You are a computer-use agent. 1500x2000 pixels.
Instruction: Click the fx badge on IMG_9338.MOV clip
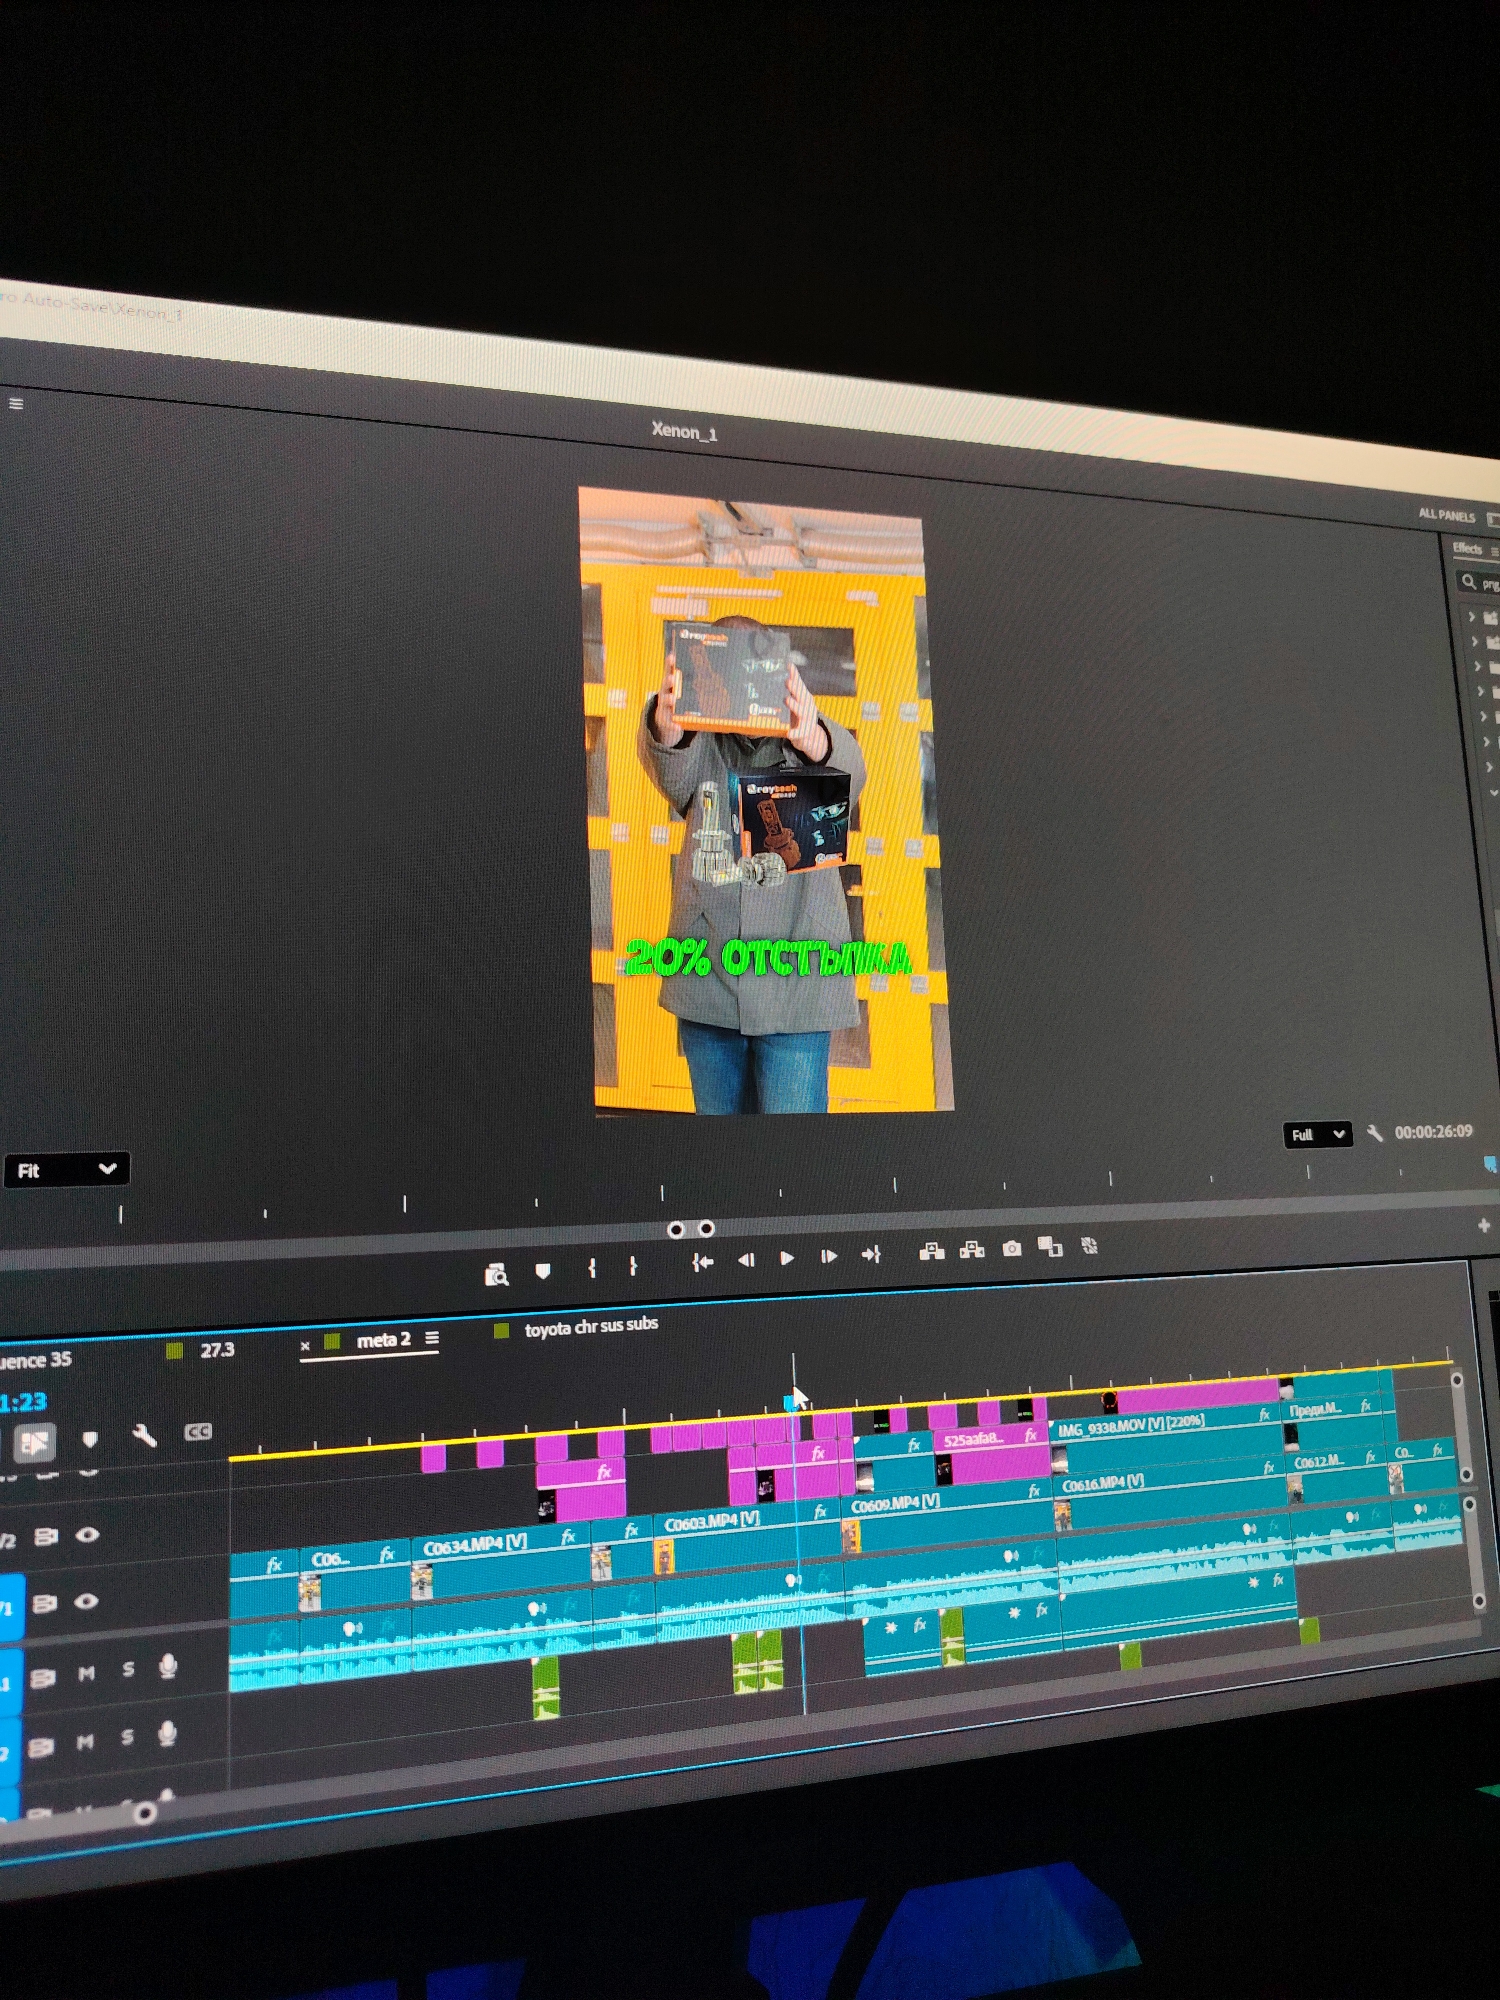point(1265,1415)
